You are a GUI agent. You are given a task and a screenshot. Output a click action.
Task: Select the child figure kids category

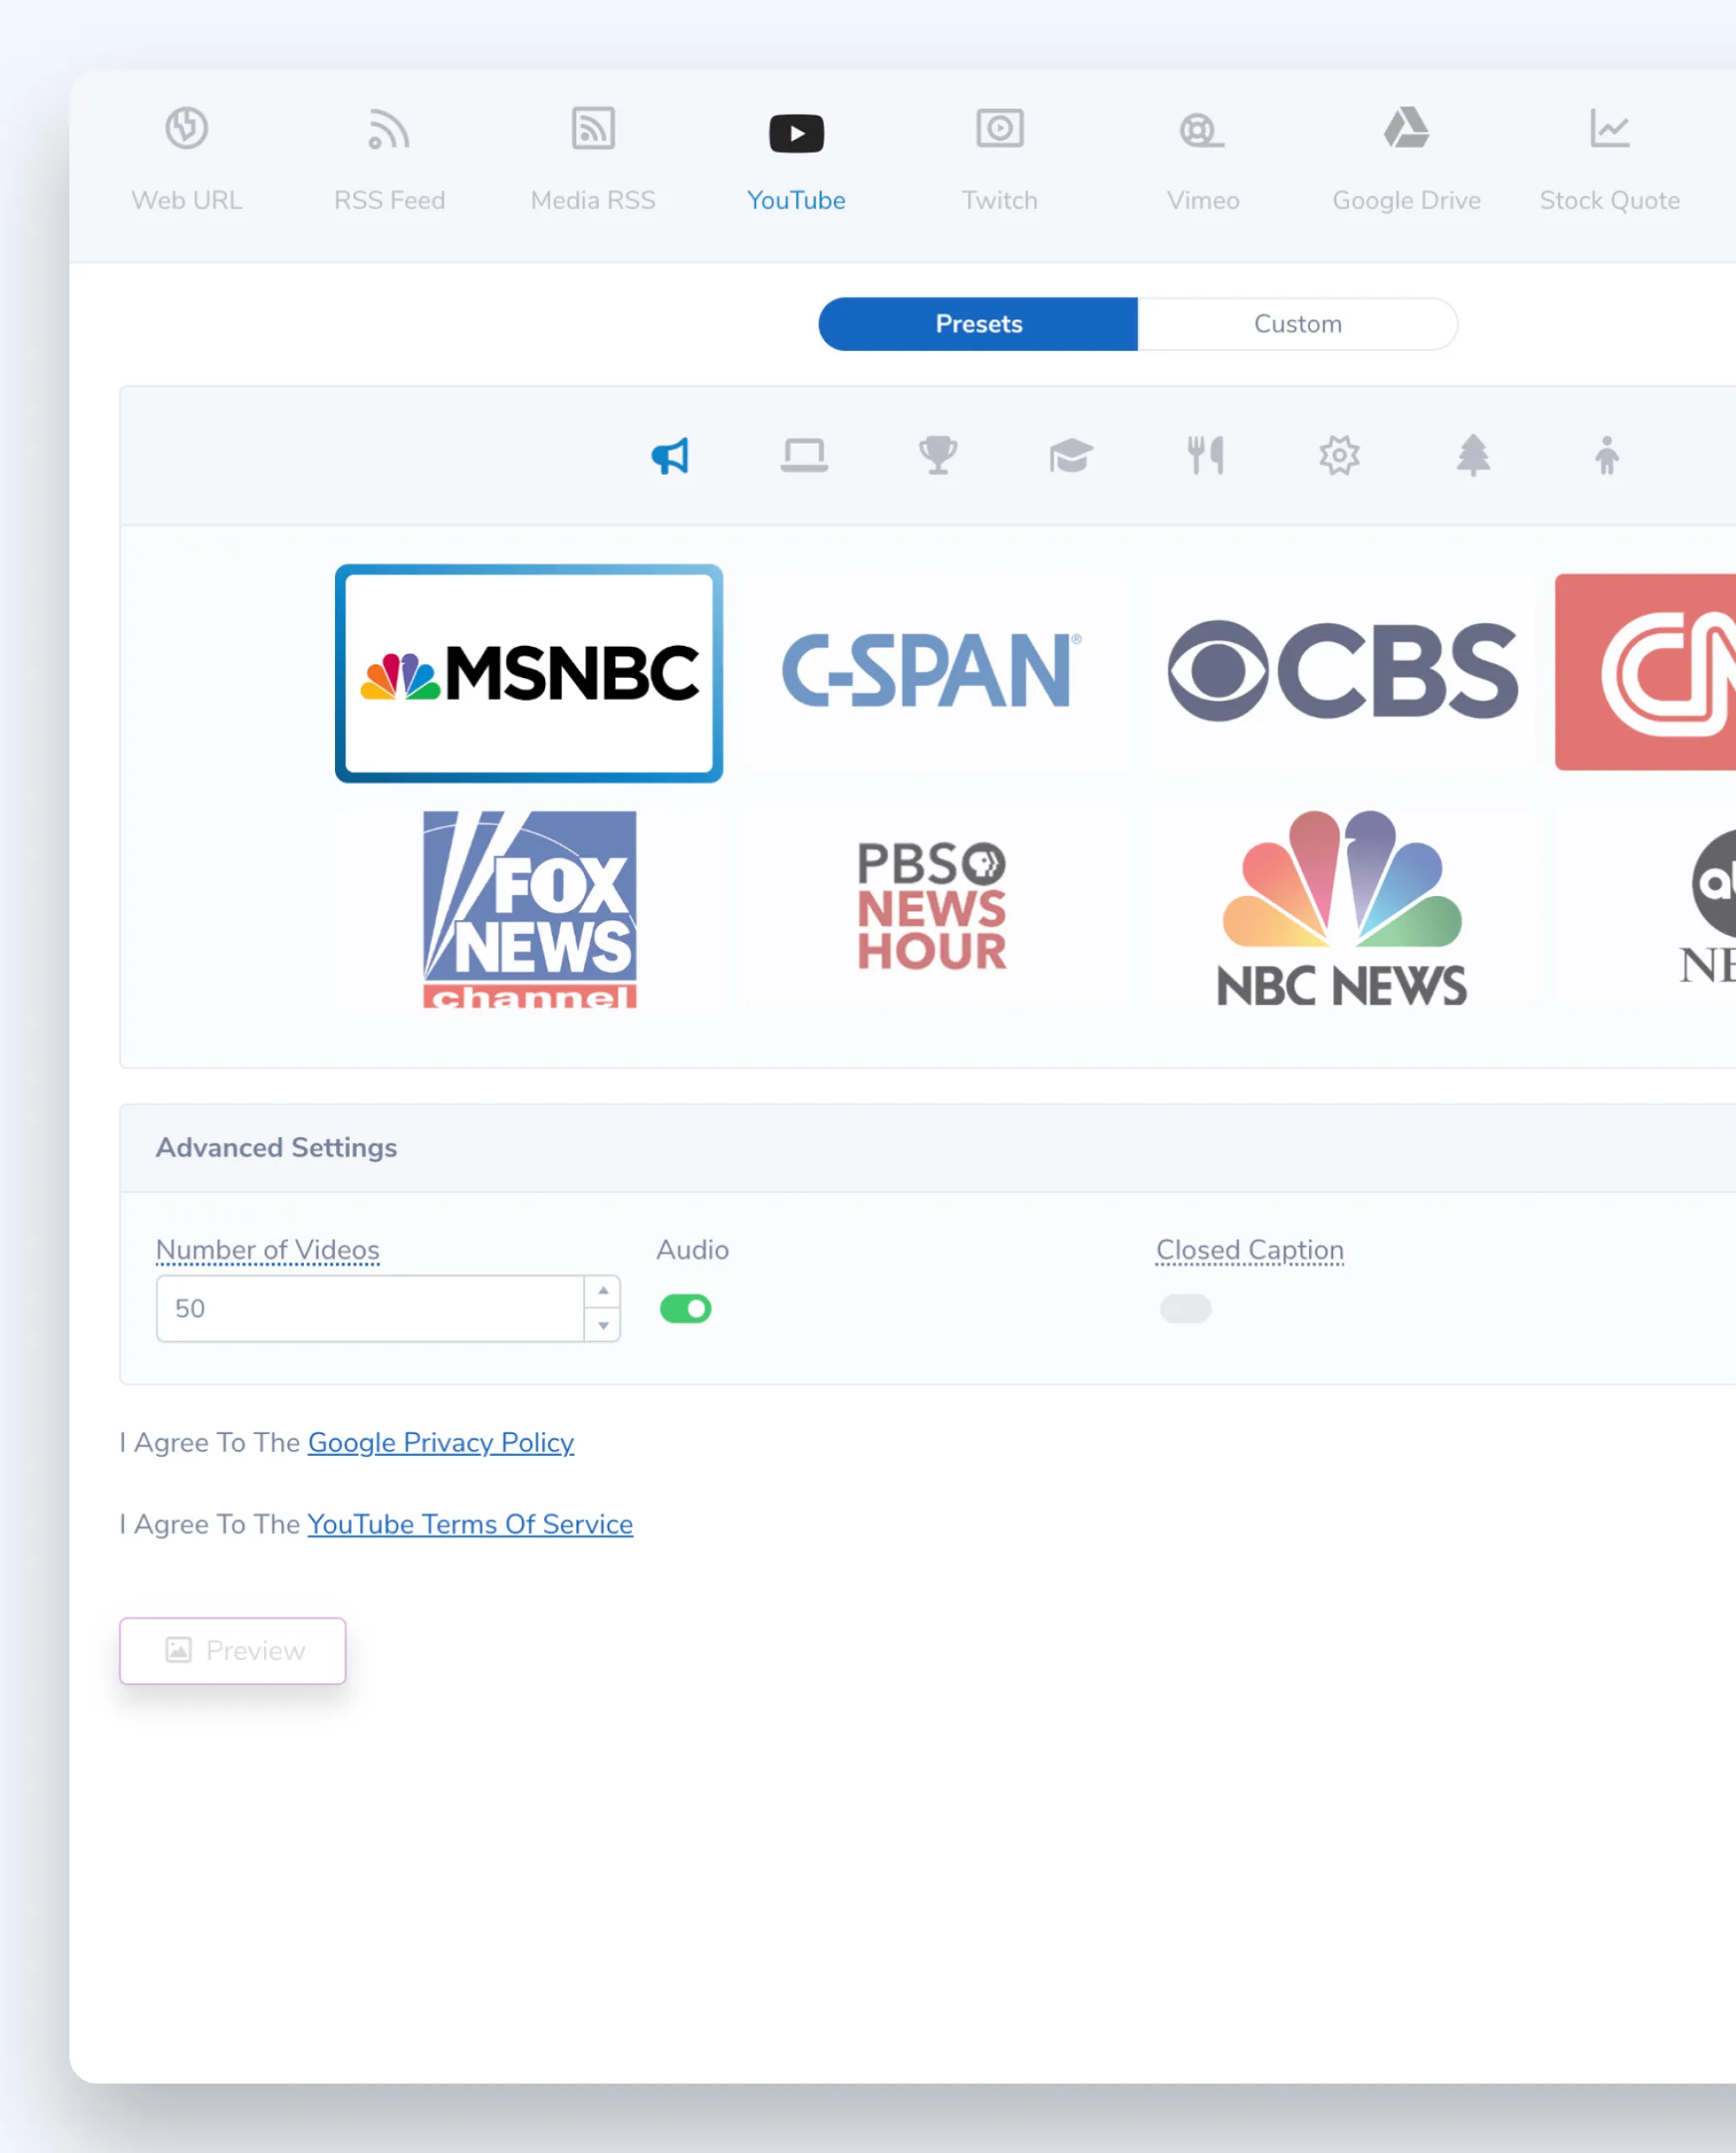click(1606, 456)
